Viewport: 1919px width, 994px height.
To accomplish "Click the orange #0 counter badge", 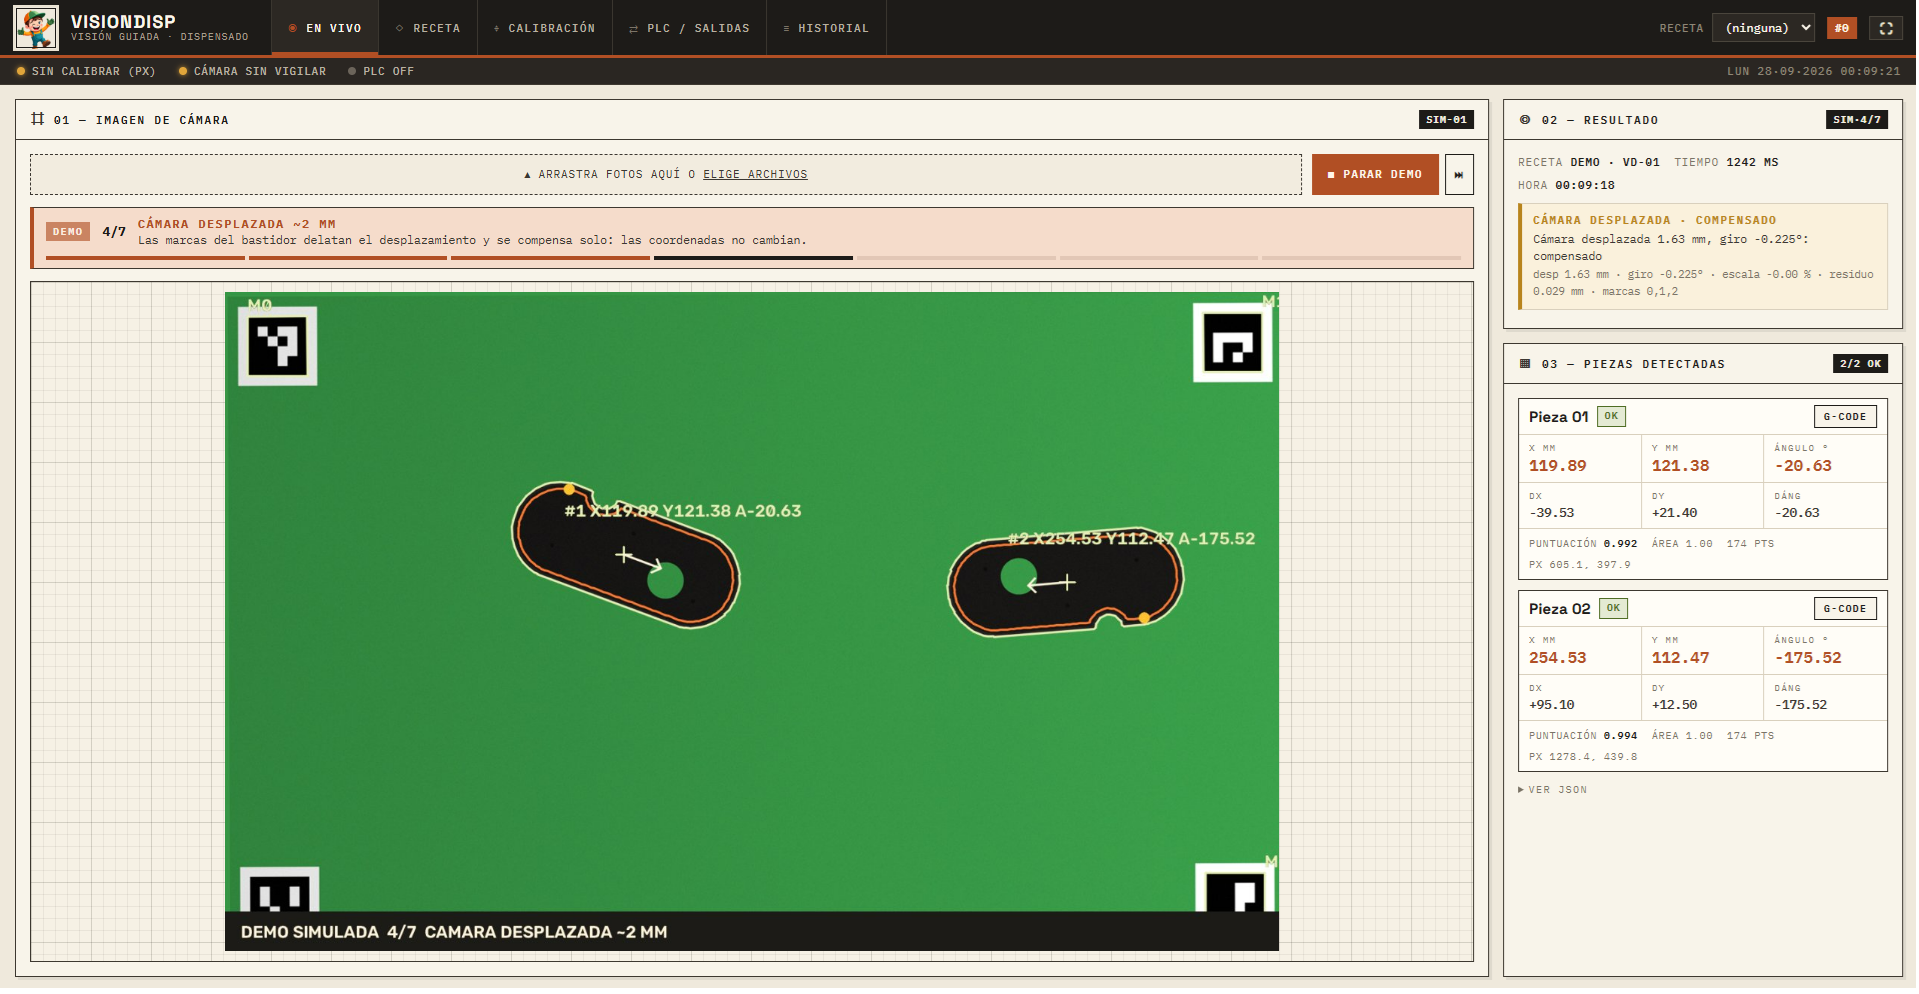I will click(1842, 28).
